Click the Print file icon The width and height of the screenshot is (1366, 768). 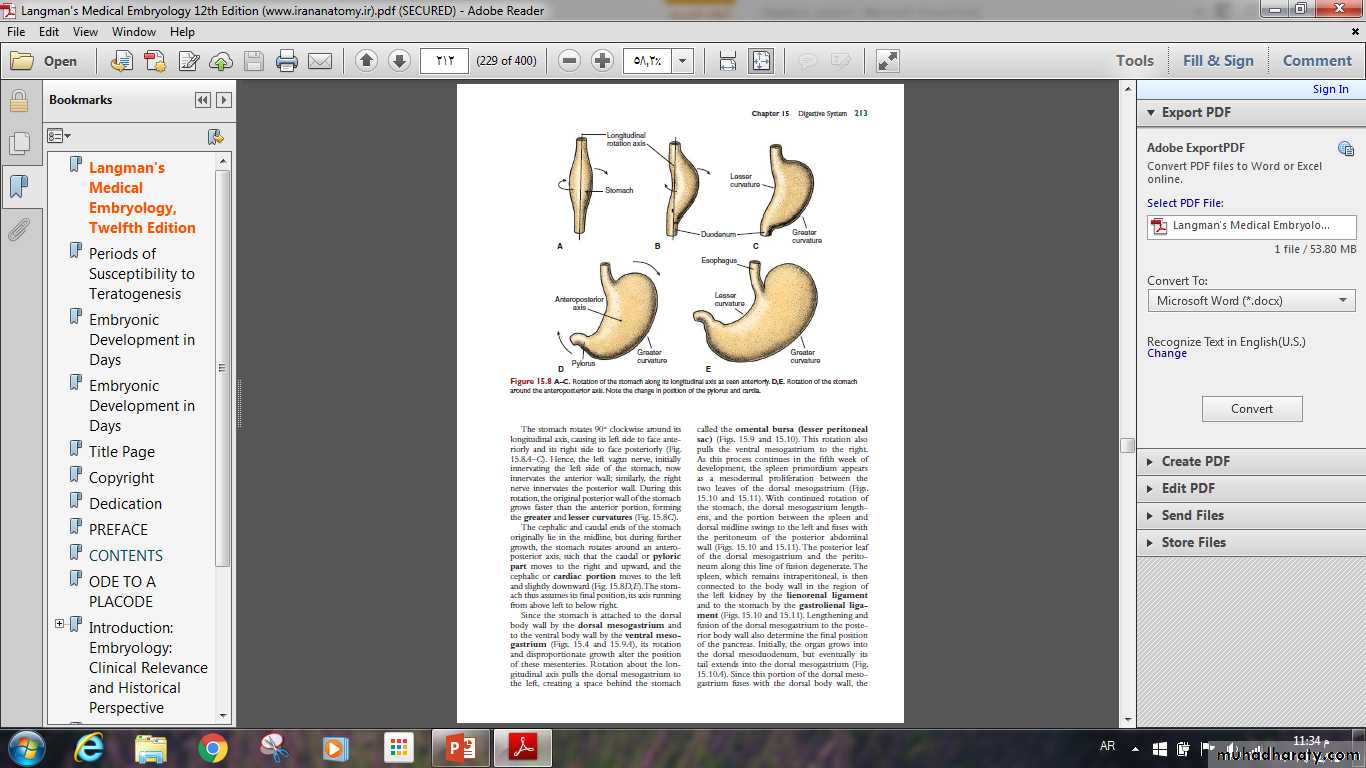coord(287,61)
